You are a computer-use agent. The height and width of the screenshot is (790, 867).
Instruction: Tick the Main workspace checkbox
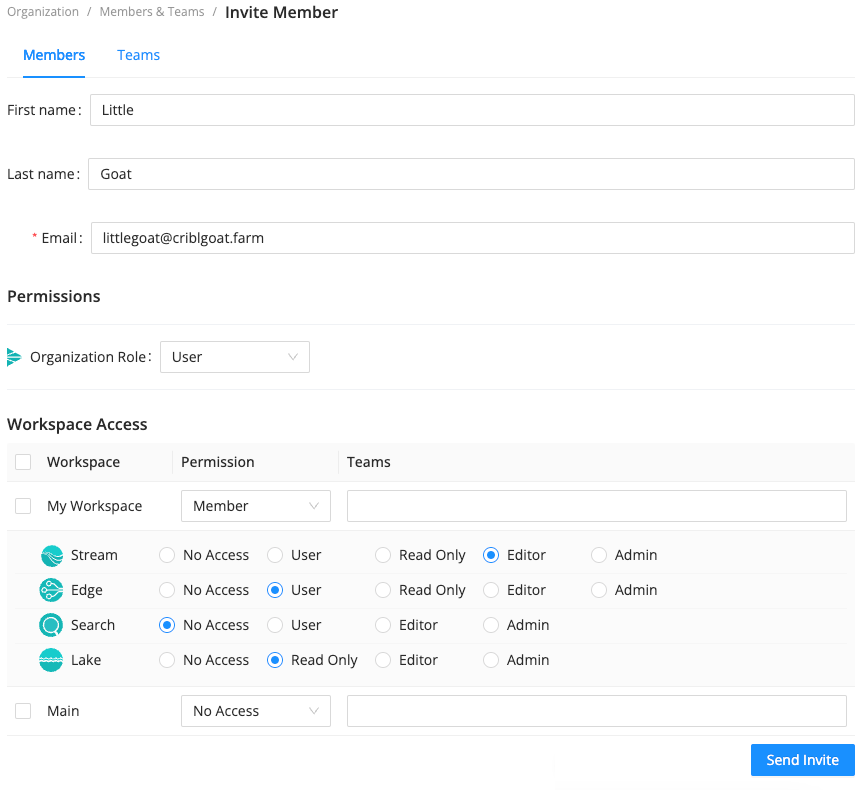click(x=23, y=711)
